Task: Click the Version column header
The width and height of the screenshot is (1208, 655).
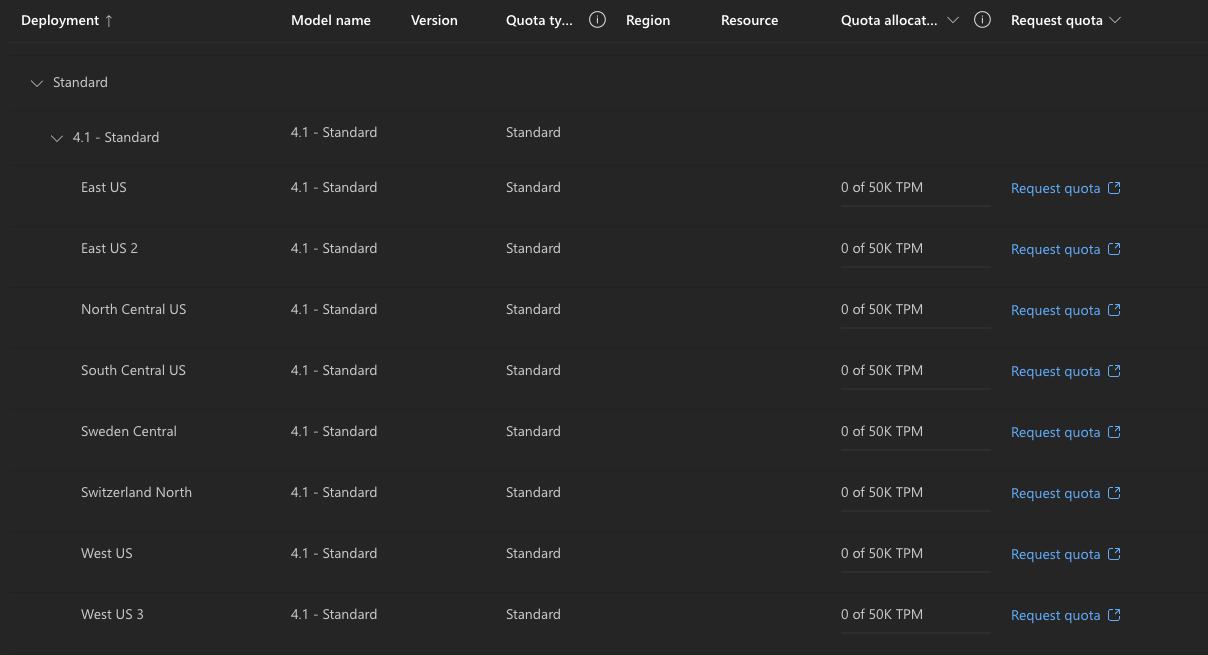Action: click(434, 20)
